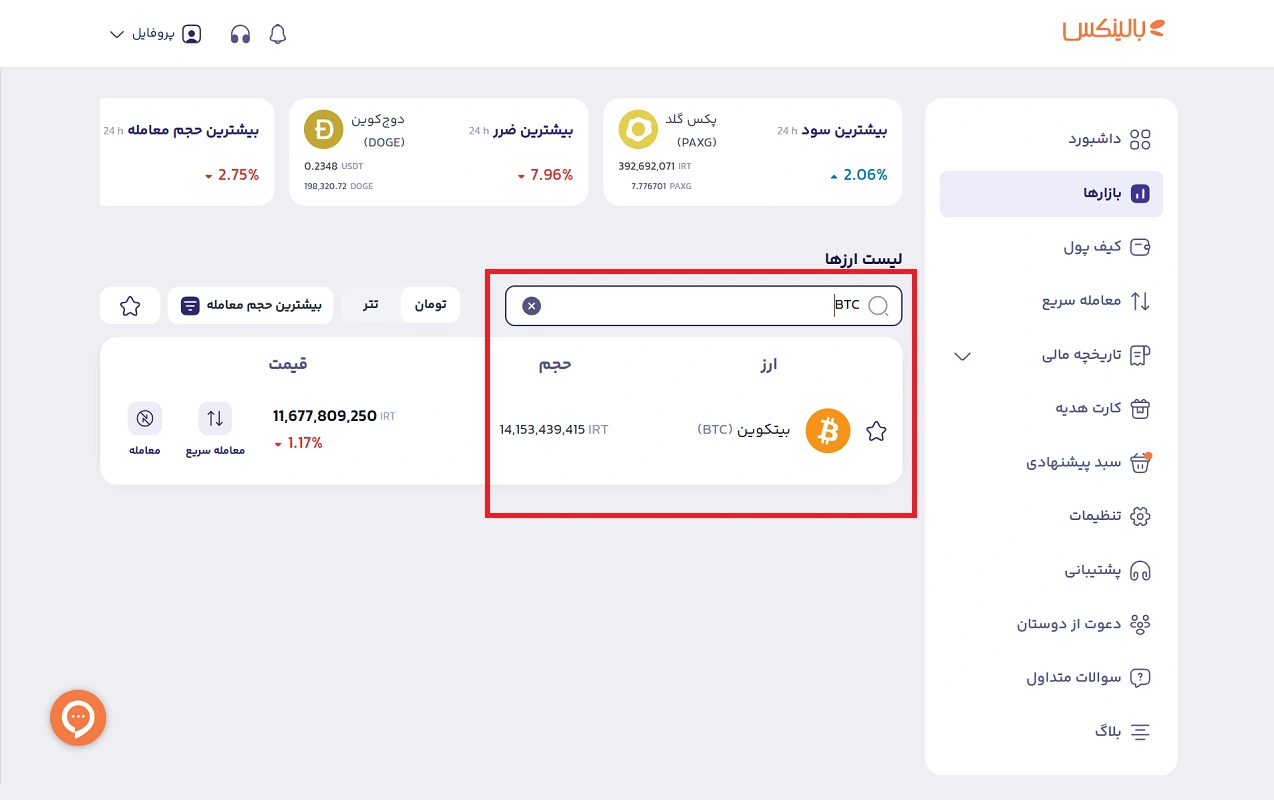Open the notifications bell
The image size is (1274, 800).
[x=278, y=34]
